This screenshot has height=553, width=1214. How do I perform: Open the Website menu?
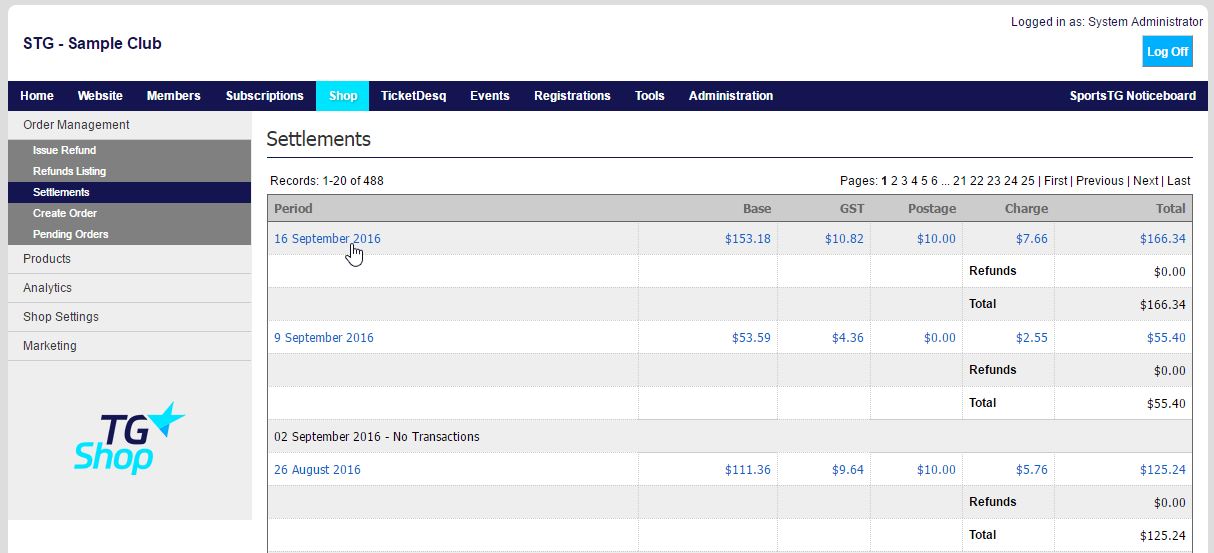pos(100,96)
